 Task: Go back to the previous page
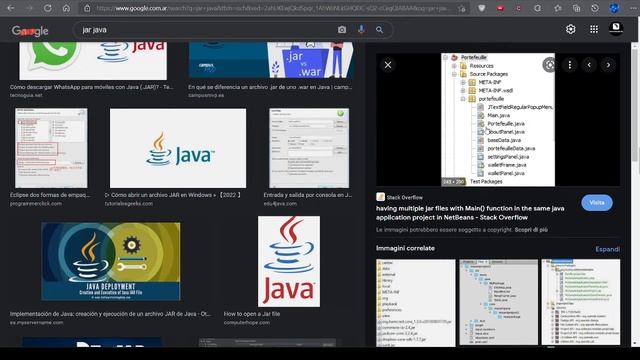click(11, 8)
